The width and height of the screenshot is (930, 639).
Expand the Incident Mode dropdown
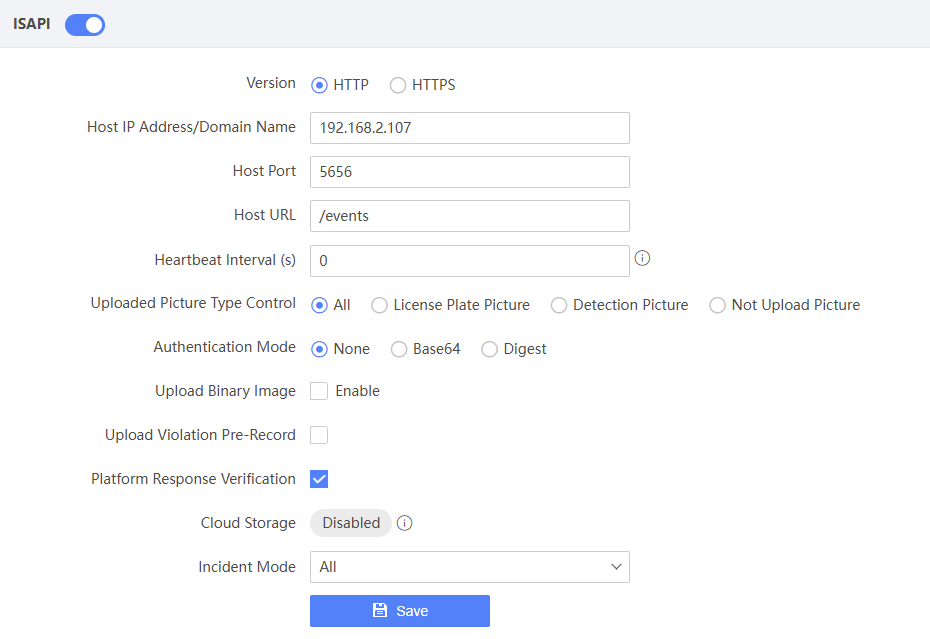[x=469, y=567]
